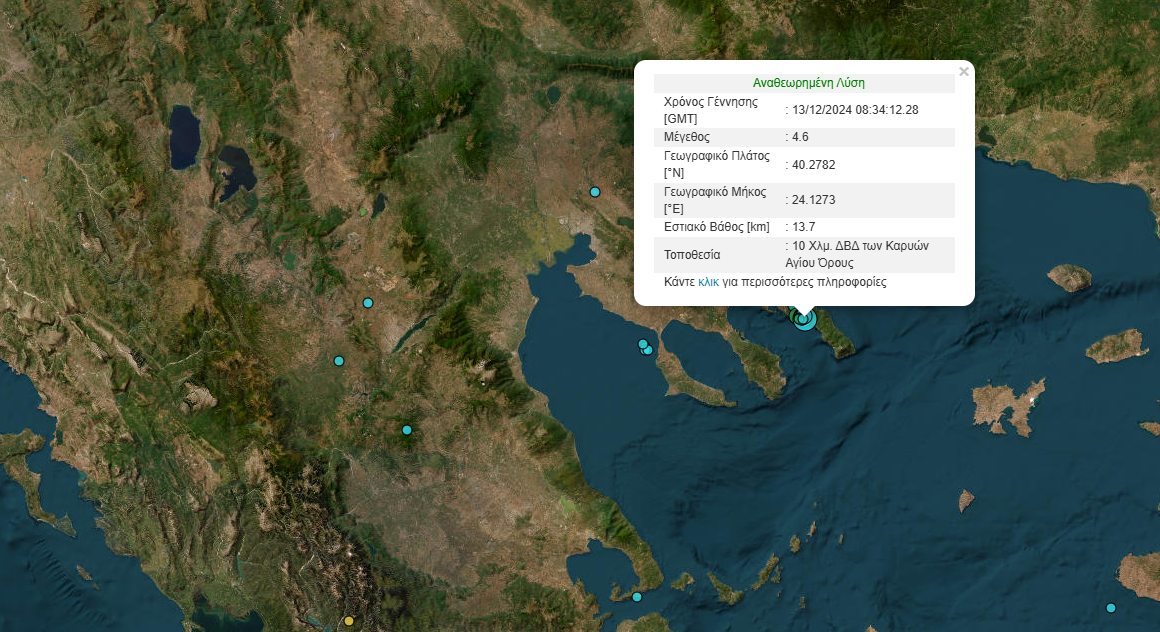1160x632 pixels.
Task: Click the large island southeast of the popup
Action: [x=1007, y=407]
